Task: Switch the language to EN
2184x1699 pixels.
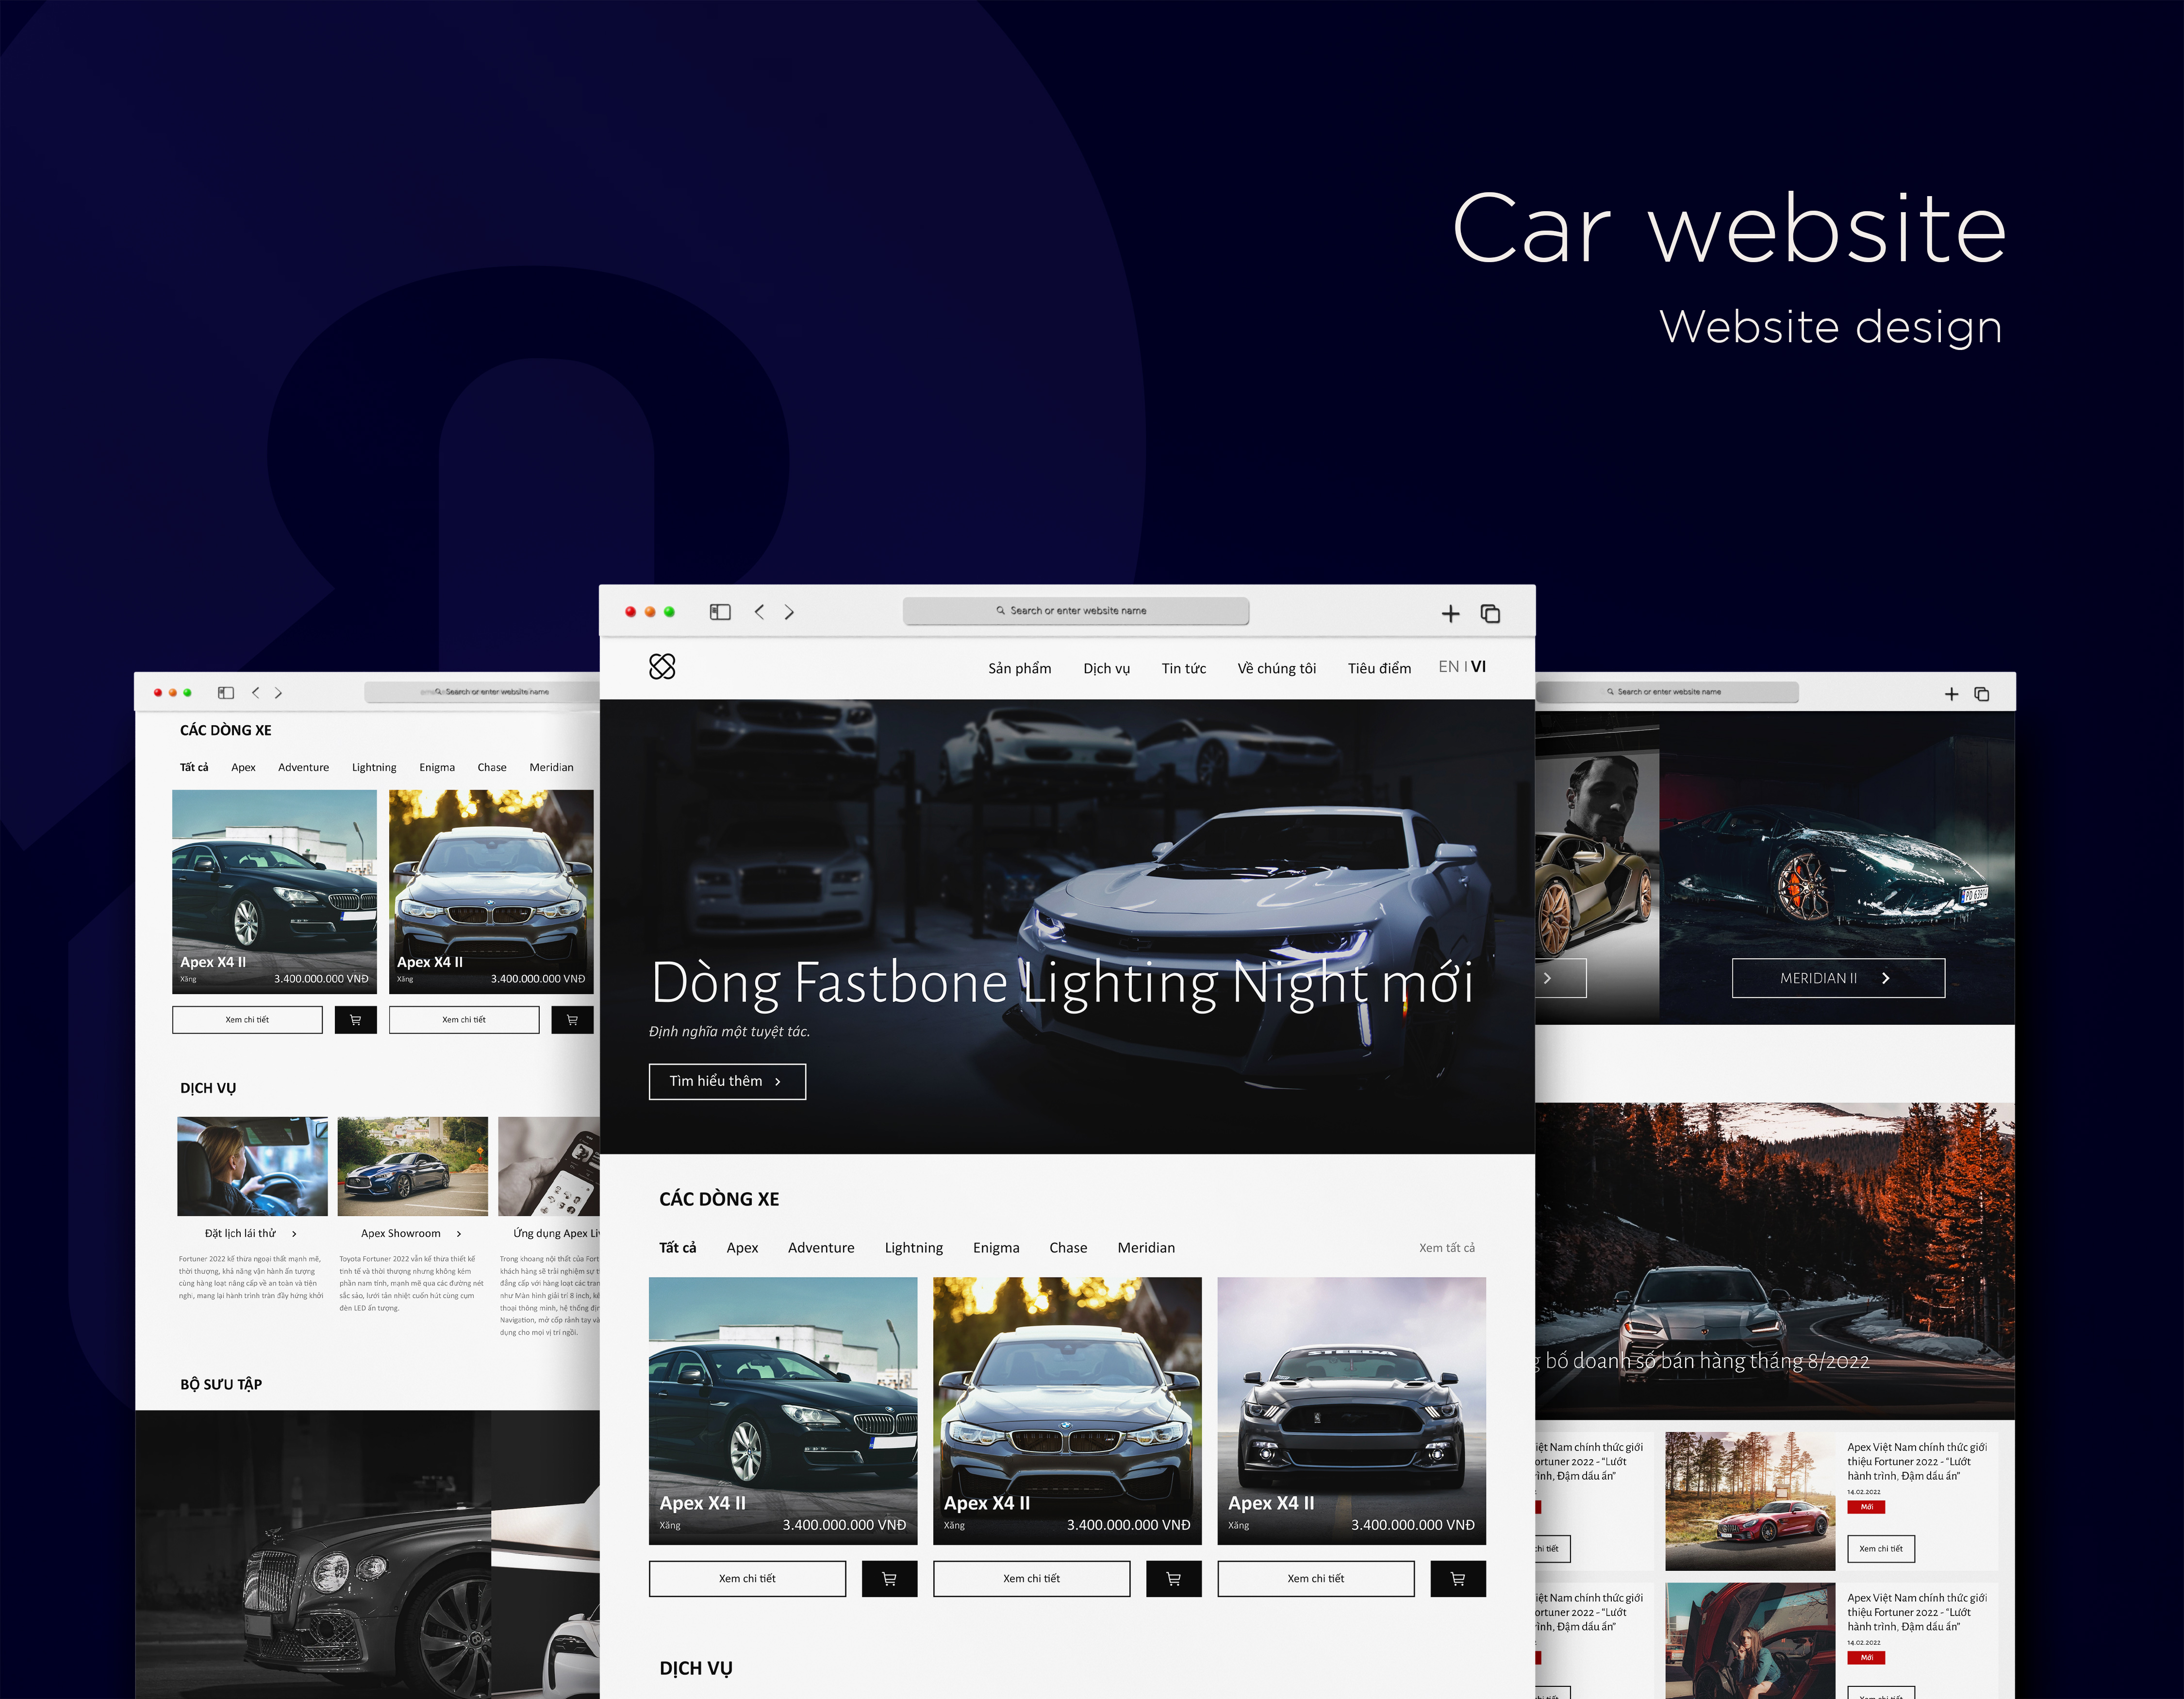Action: click(1448, 667)
